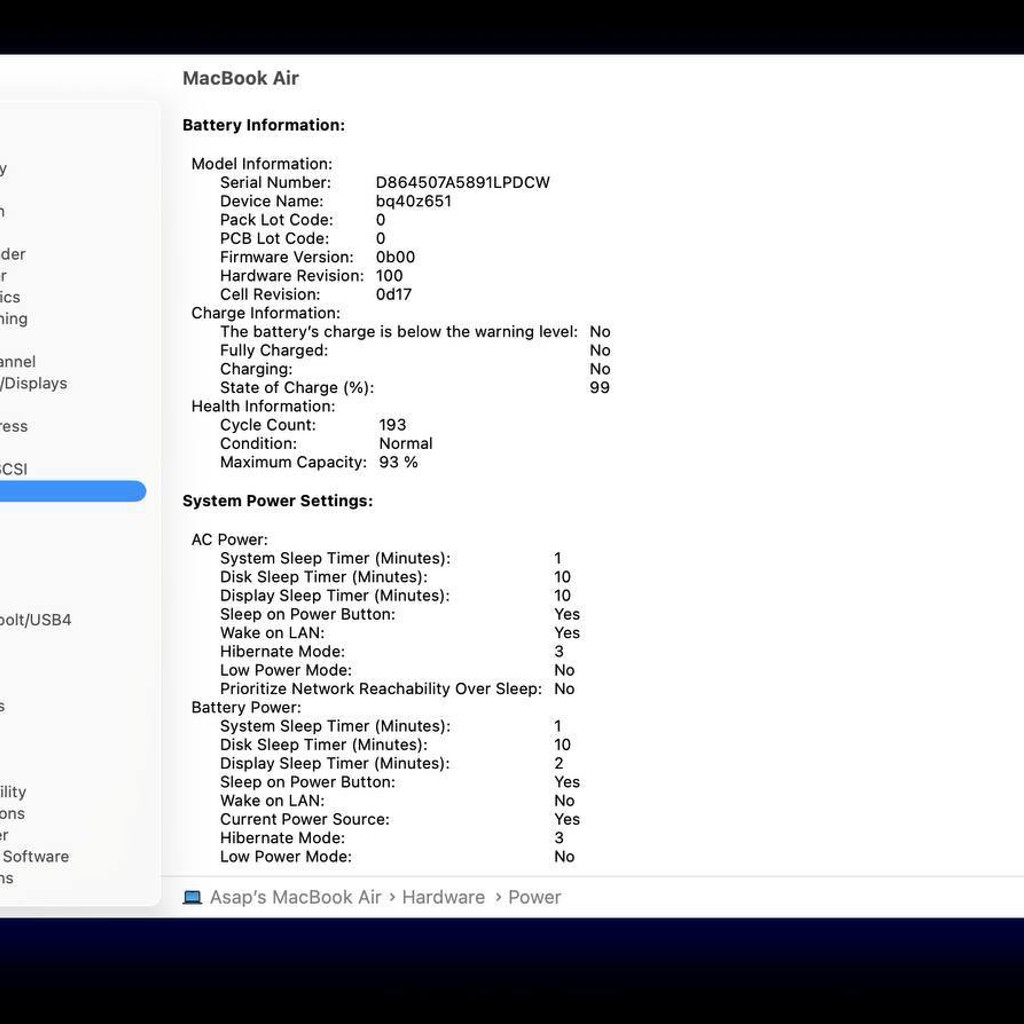Viewport: 1024px width, 1024px height.
Task: Open the Thunderbolt/USB4 sidebar entry ending in 'bolt/USB4'
Action: 35,620
